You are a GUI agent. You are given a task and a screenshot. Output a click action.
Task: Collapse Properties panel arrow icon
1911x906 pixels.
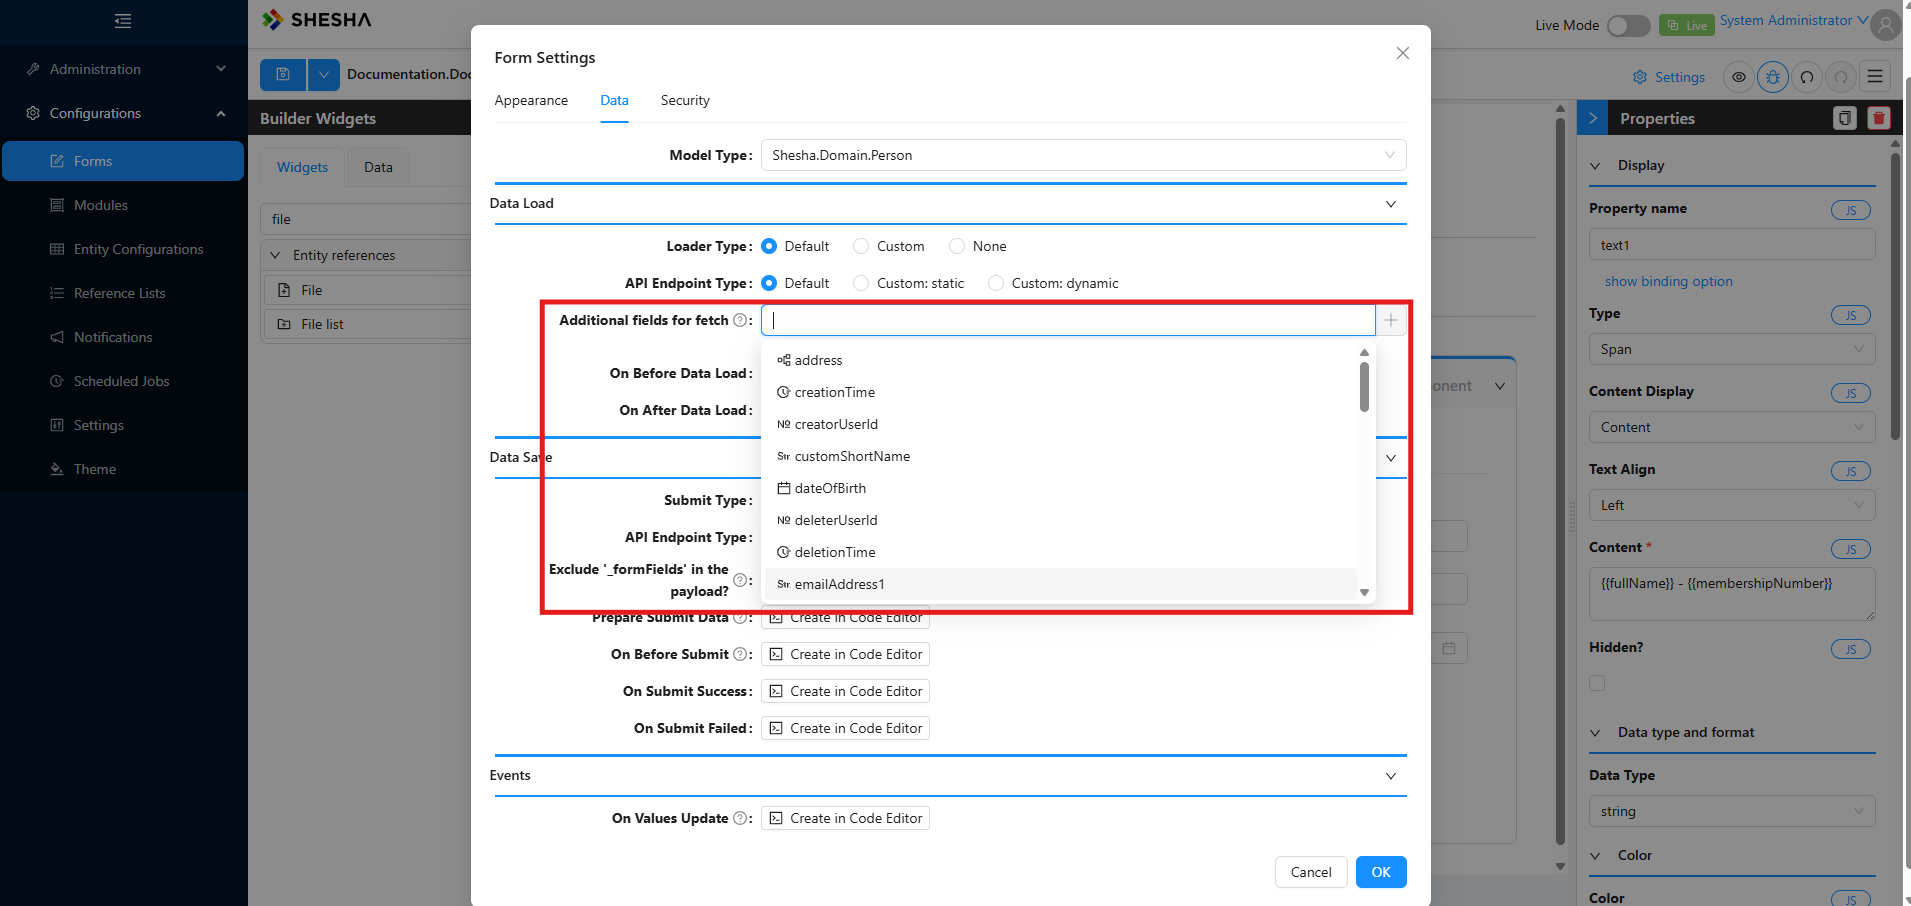click(x=1593, y=118)
